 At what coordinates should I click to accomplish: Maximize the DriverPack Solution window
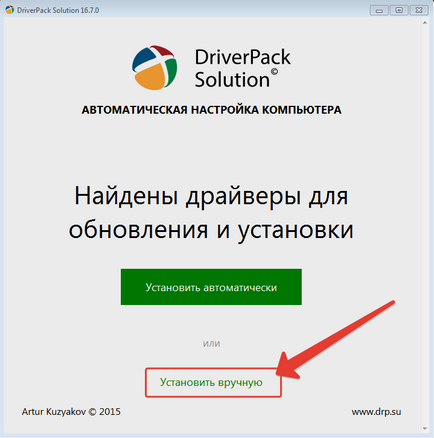(399, 10)
